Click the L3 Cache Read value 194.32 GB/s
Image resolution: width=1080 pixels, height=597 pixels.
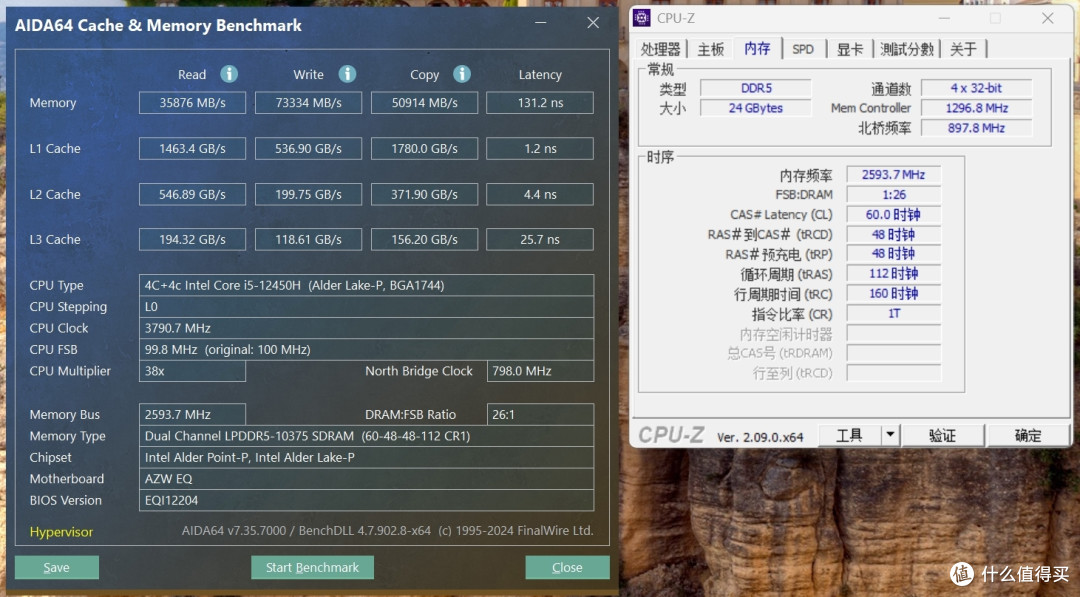[192, 240]
